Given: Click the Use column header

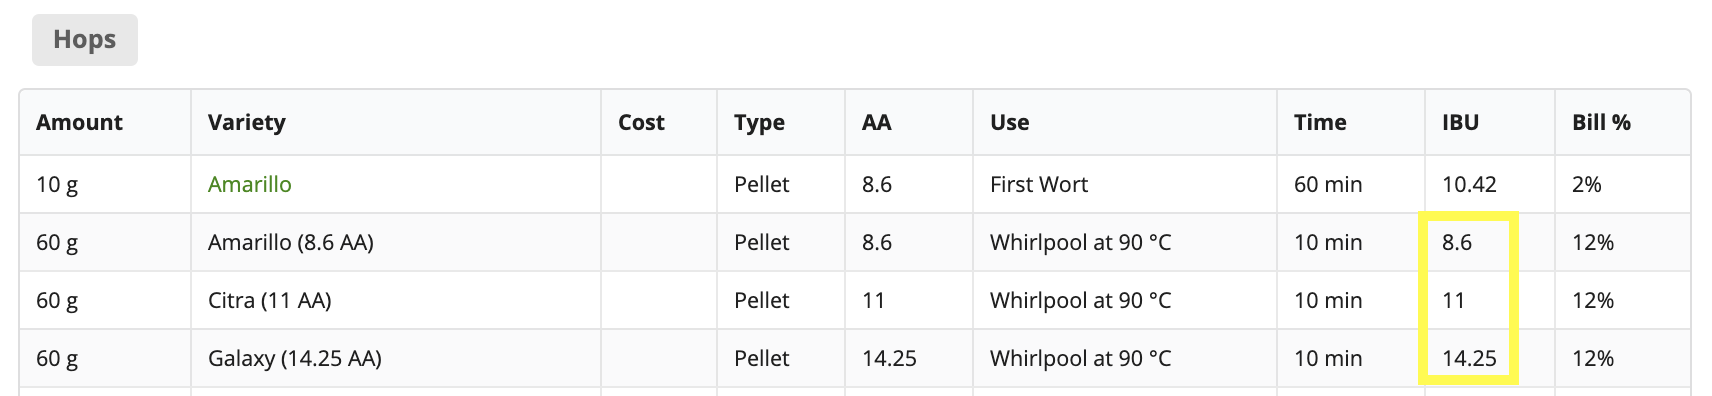Looking at the screenshot, I should pos(1009,122).
